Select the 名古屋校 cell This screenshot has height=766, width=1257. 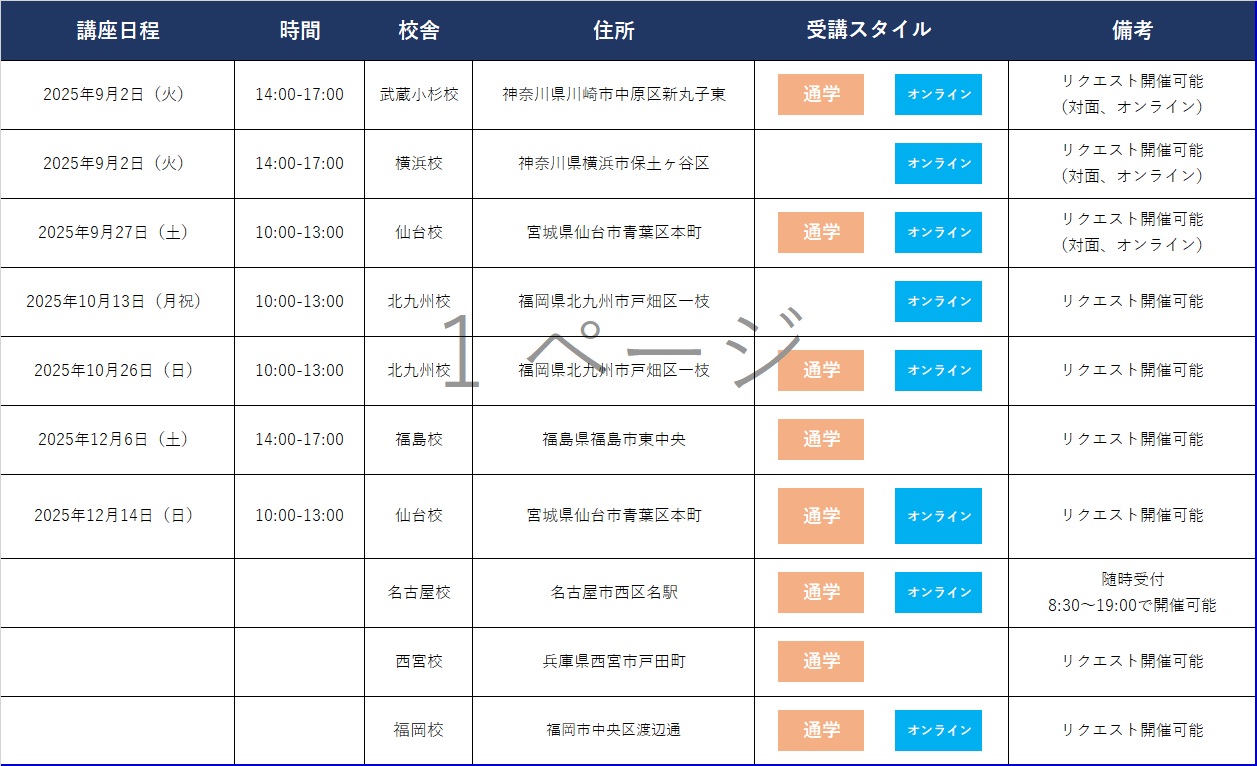[x=419, y=593]
